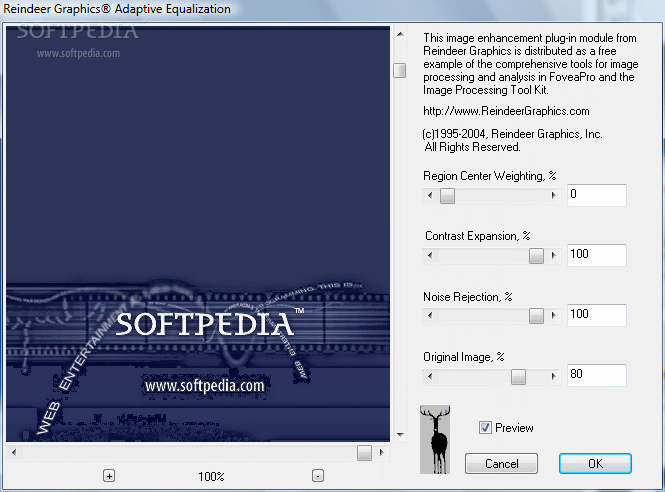This screenshot has height=492, width=665.
Task: Click the Original Image slider thumb
Action: pos(518,376)
